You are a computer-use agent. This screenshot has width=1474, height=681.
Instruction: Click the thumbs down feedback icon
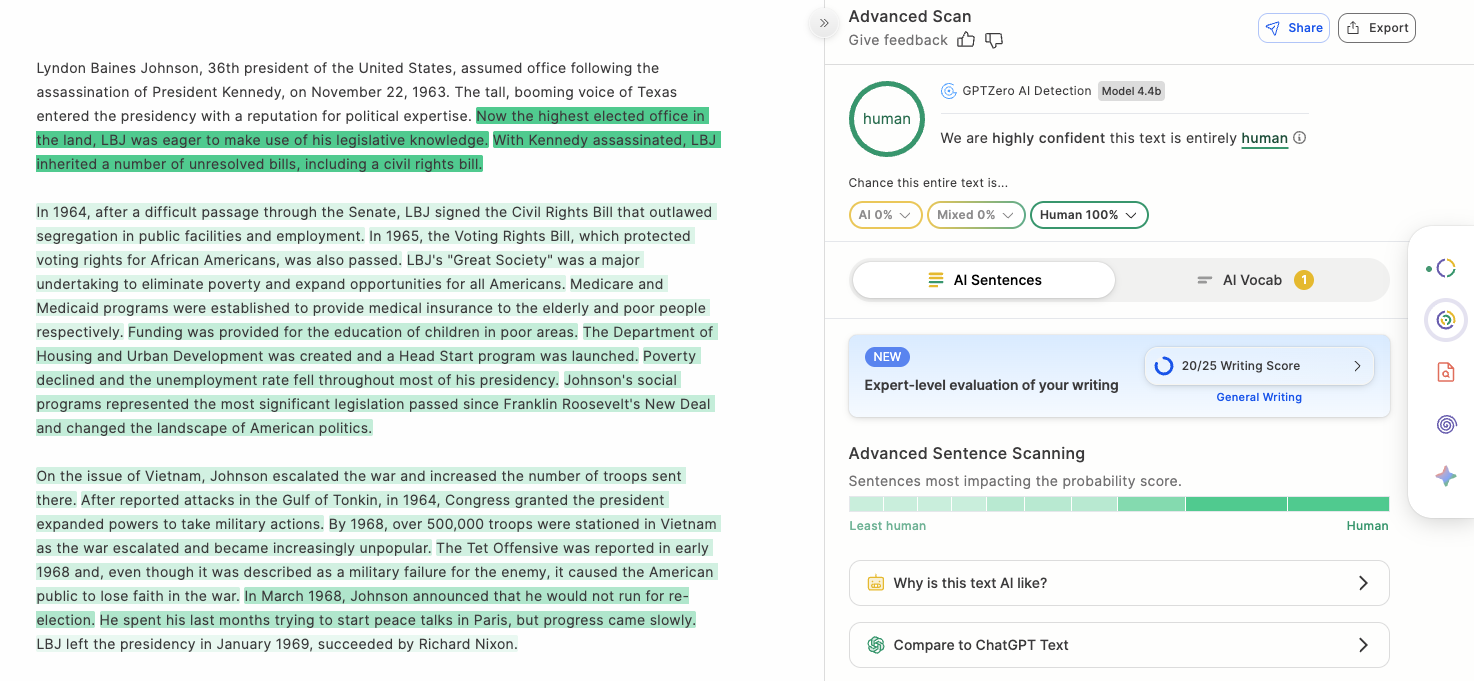[x=994, y=40]
